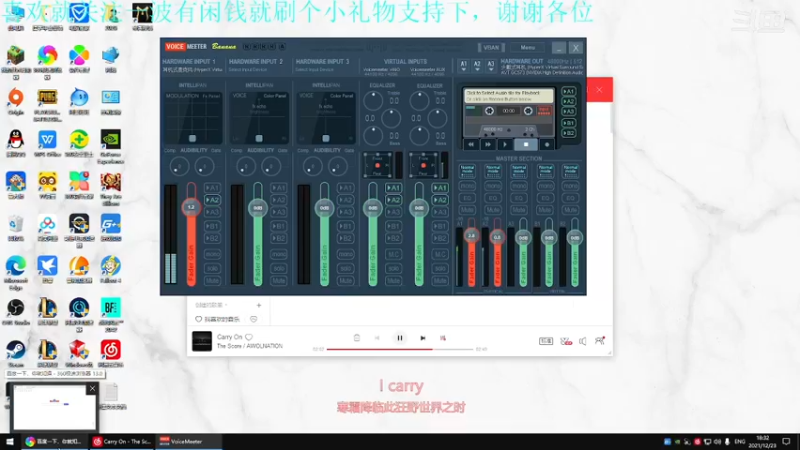Toggle mono on Hardware Input 3
This screenshot has width=800, height=450.
tap(345, 254)
